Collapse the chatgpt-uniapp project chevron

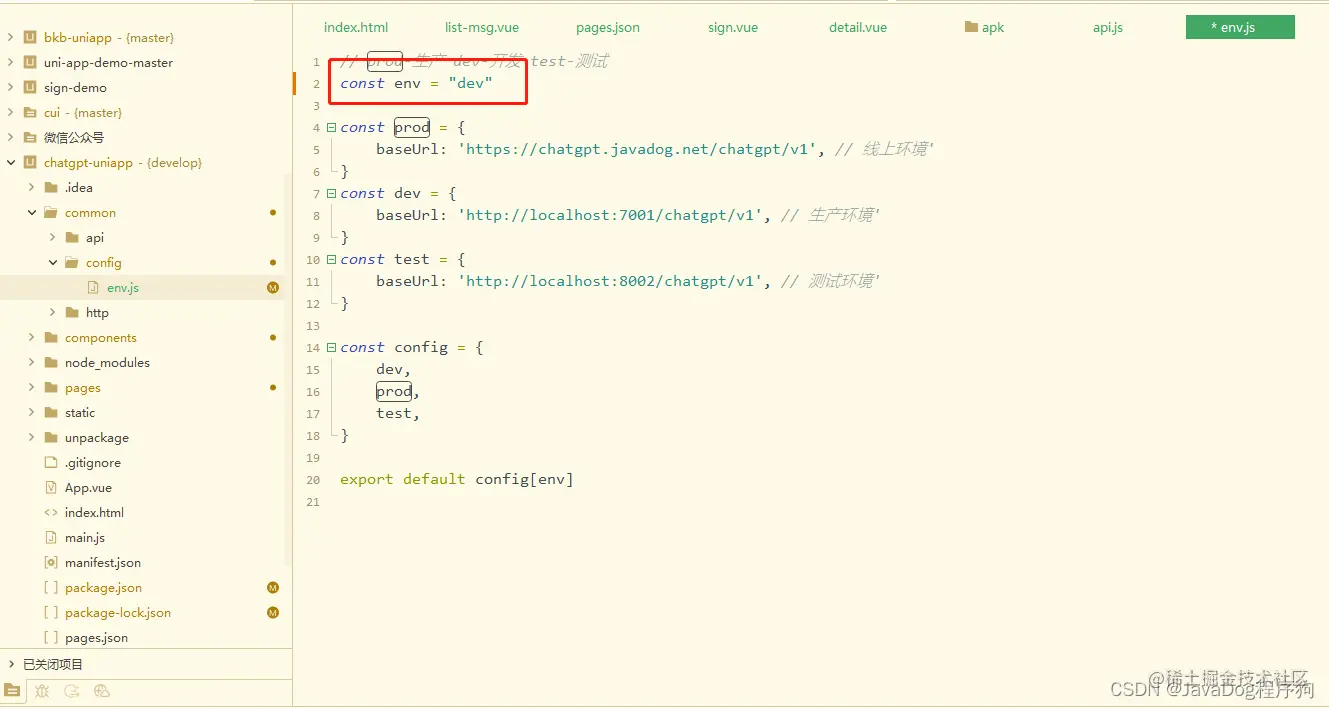[11, 162]
